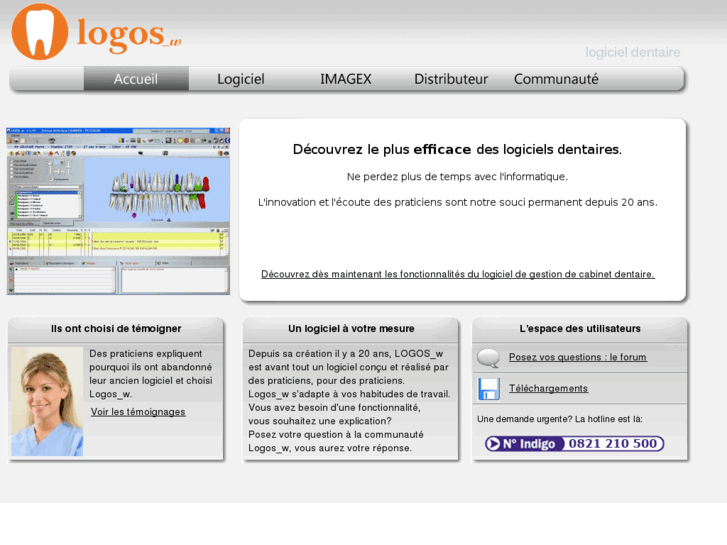Click the 'Voir les témoignages' link
Screen dimensions: 727x545
pos(138,412)
